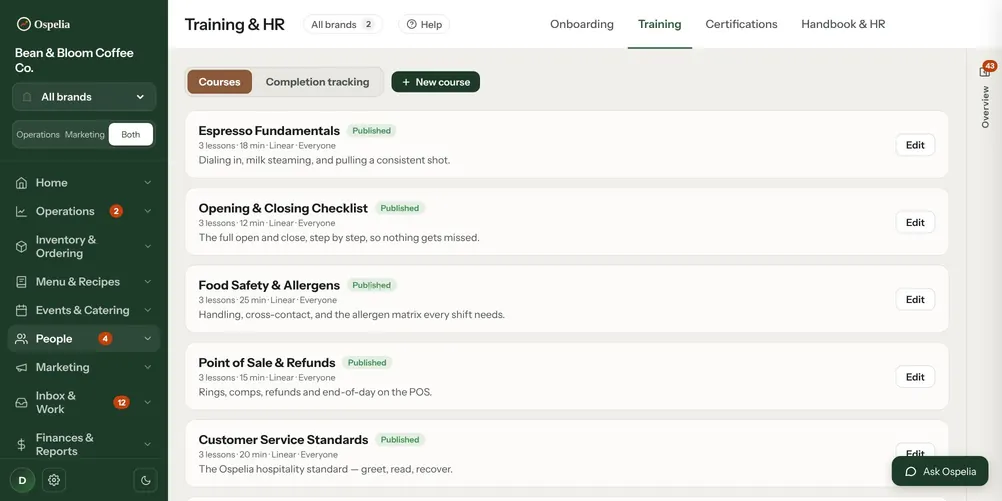Viewport: 1002px width, 501px height.
Task: Expand the Menu & Recipes chevron
Action: tap(148, 282)
